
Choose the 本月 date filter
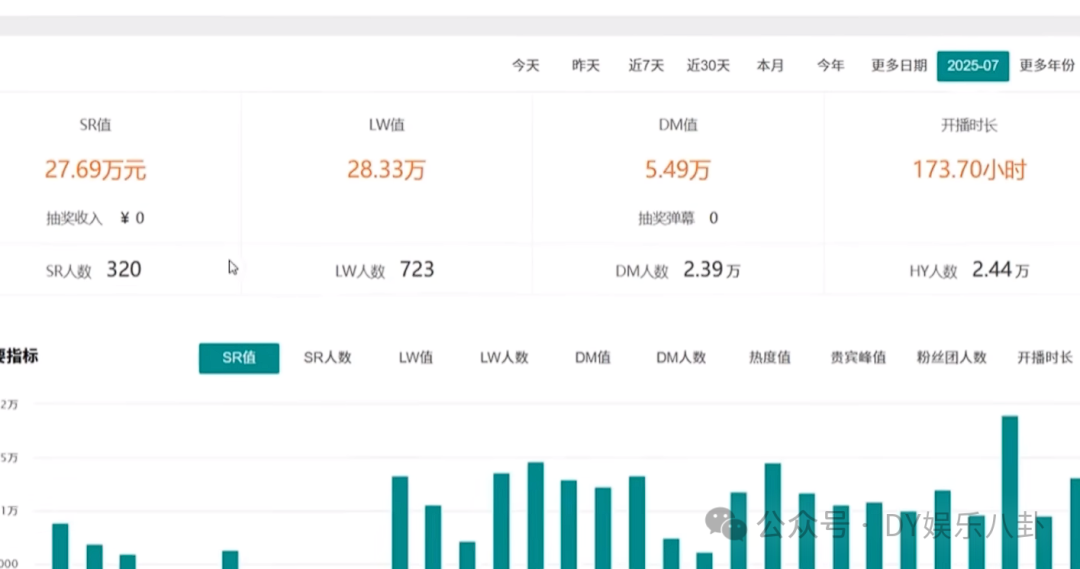[x=770, y=65]
